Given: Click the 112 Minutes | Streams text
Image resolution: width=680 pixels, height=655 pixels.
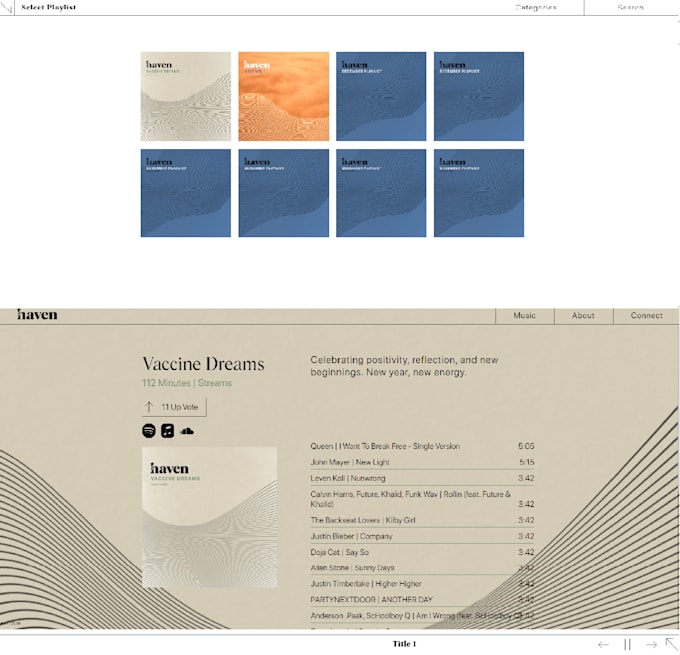Looking at the screenshot, I should click(187, 383).
